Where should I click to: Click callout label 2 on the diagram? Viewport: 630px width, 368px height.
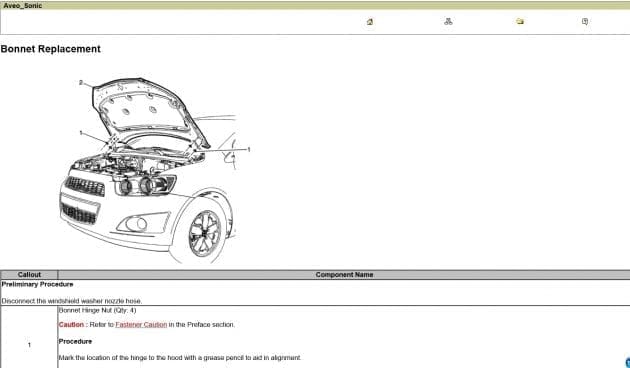pyautogui.click(x=81, y=82)
